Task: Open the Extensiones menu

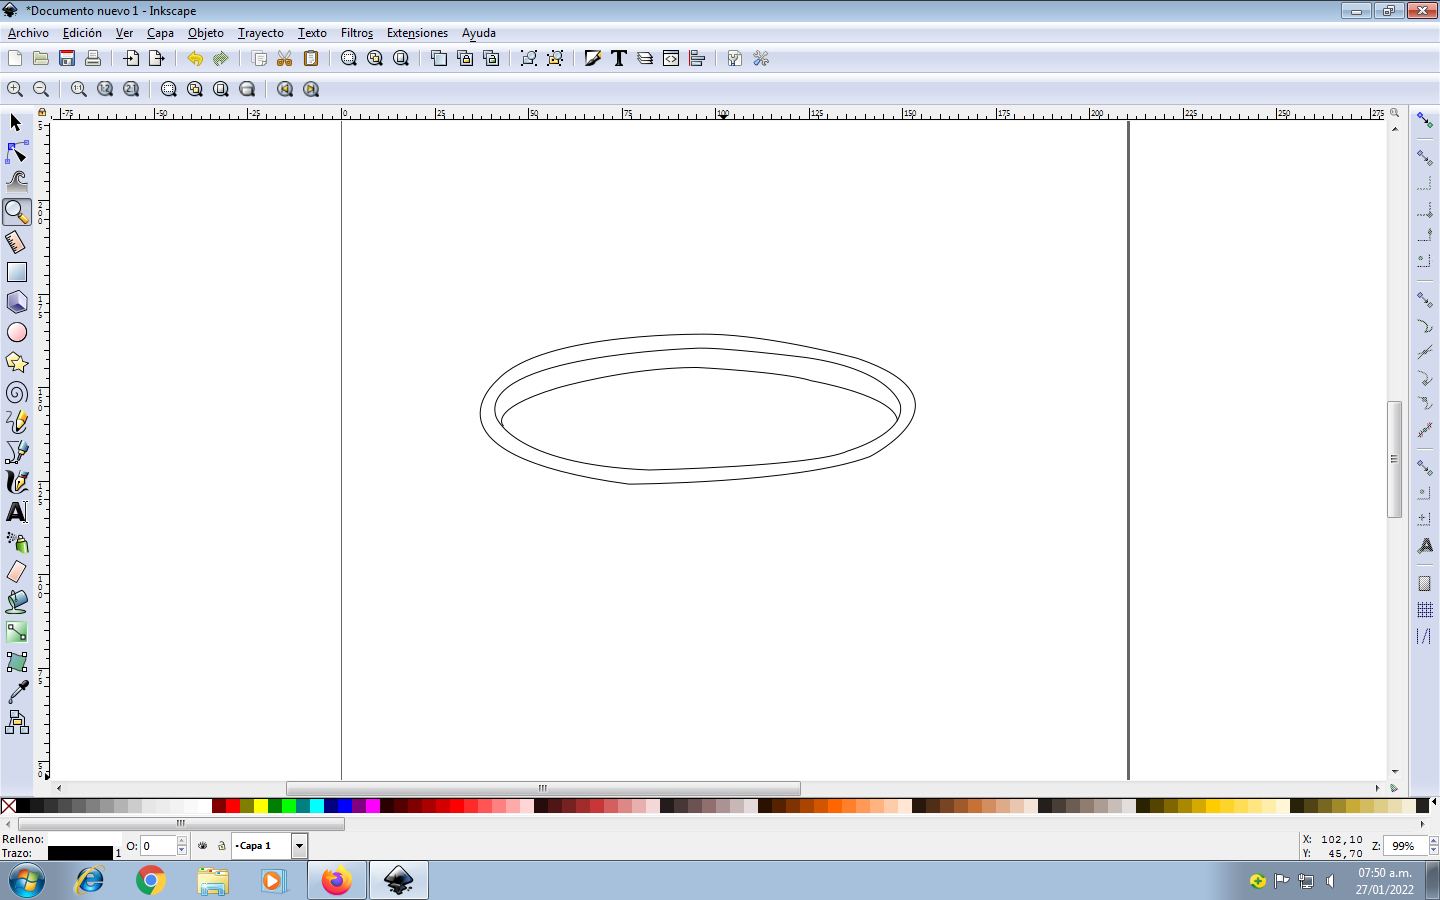Action: click(417, 33)
